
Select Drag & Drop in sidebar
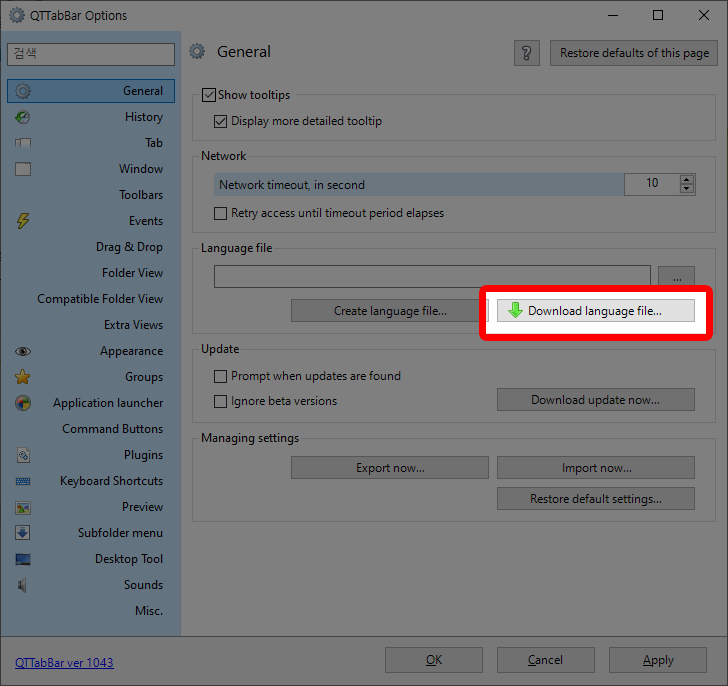click(x=91, y=247)
